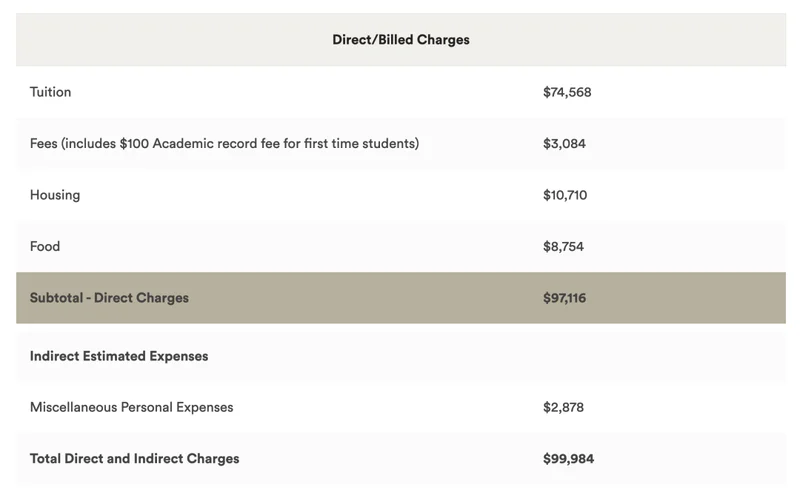The width and height of the screenshot is (800, 501).
Task: Select the $2,878 miscellaneous amount
Action: point(563,407)
